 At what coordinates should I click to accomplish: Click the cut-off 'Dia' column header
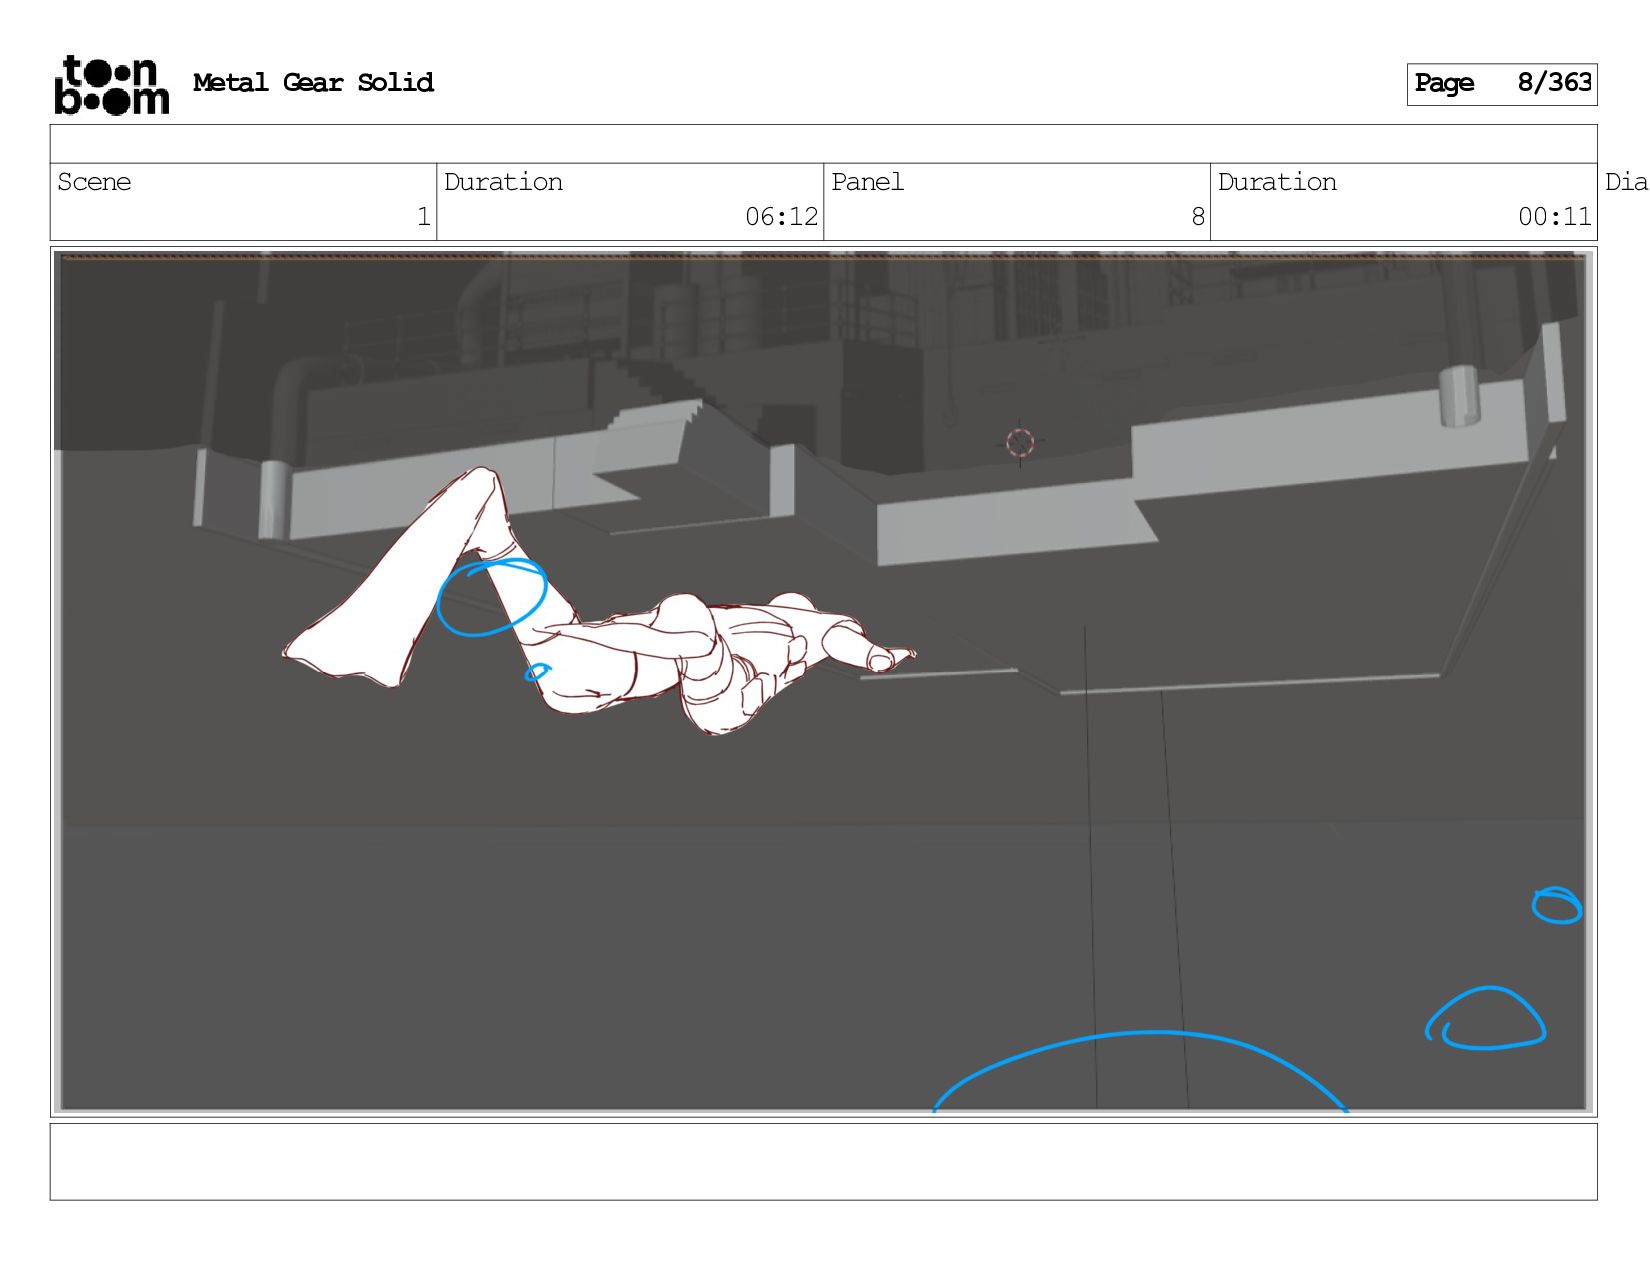[x=1626, y=182]
